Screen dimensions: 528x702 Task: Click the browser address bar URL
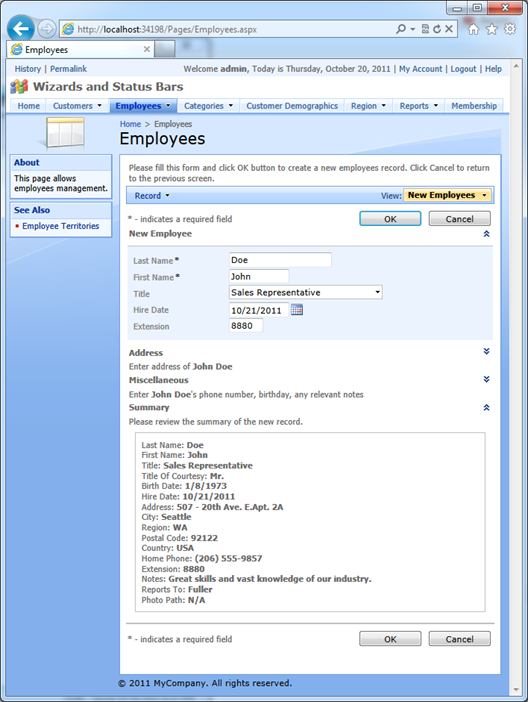click(x=167, y=30)
